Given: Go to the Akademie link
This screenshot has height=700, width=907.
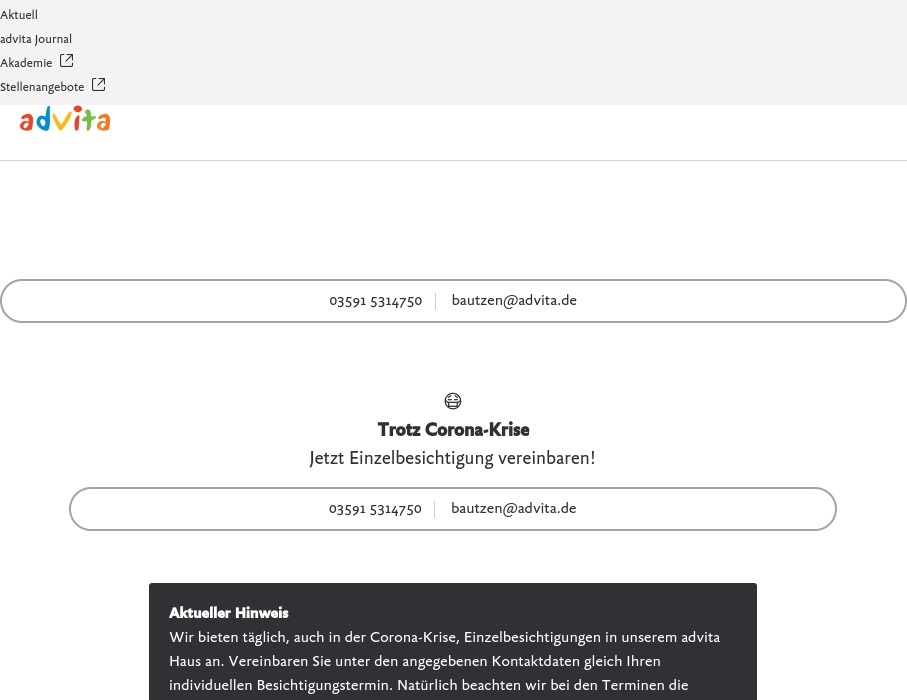Looking at the screenshot, I should pyautogui.click(x=26, y=63).
